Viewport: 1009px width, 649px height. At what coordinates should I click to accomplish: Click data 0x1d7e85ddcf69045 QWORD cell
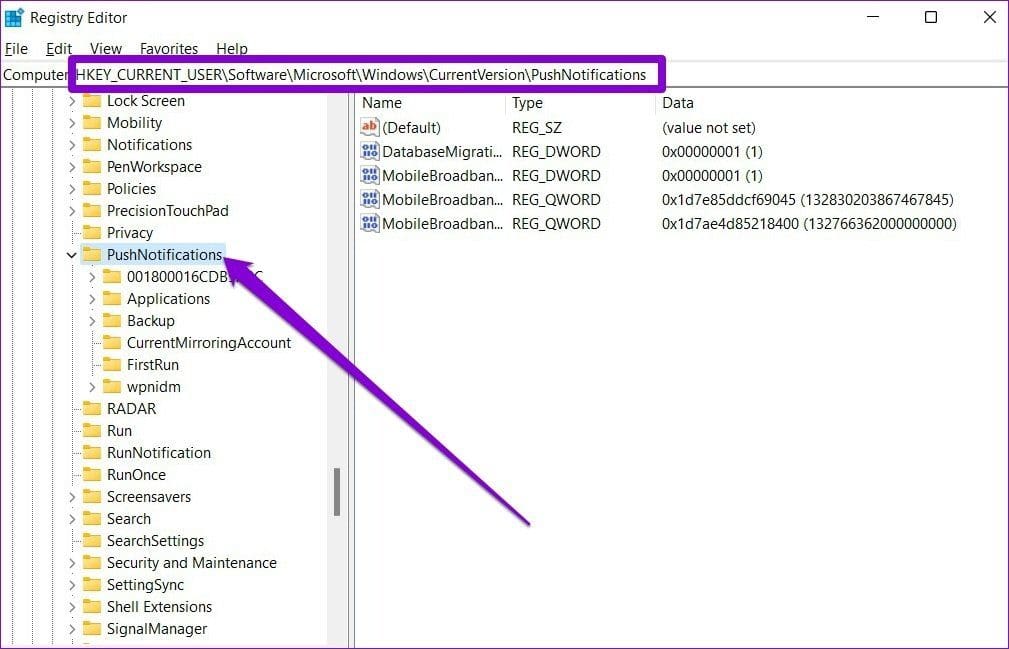tap(807, 200)
